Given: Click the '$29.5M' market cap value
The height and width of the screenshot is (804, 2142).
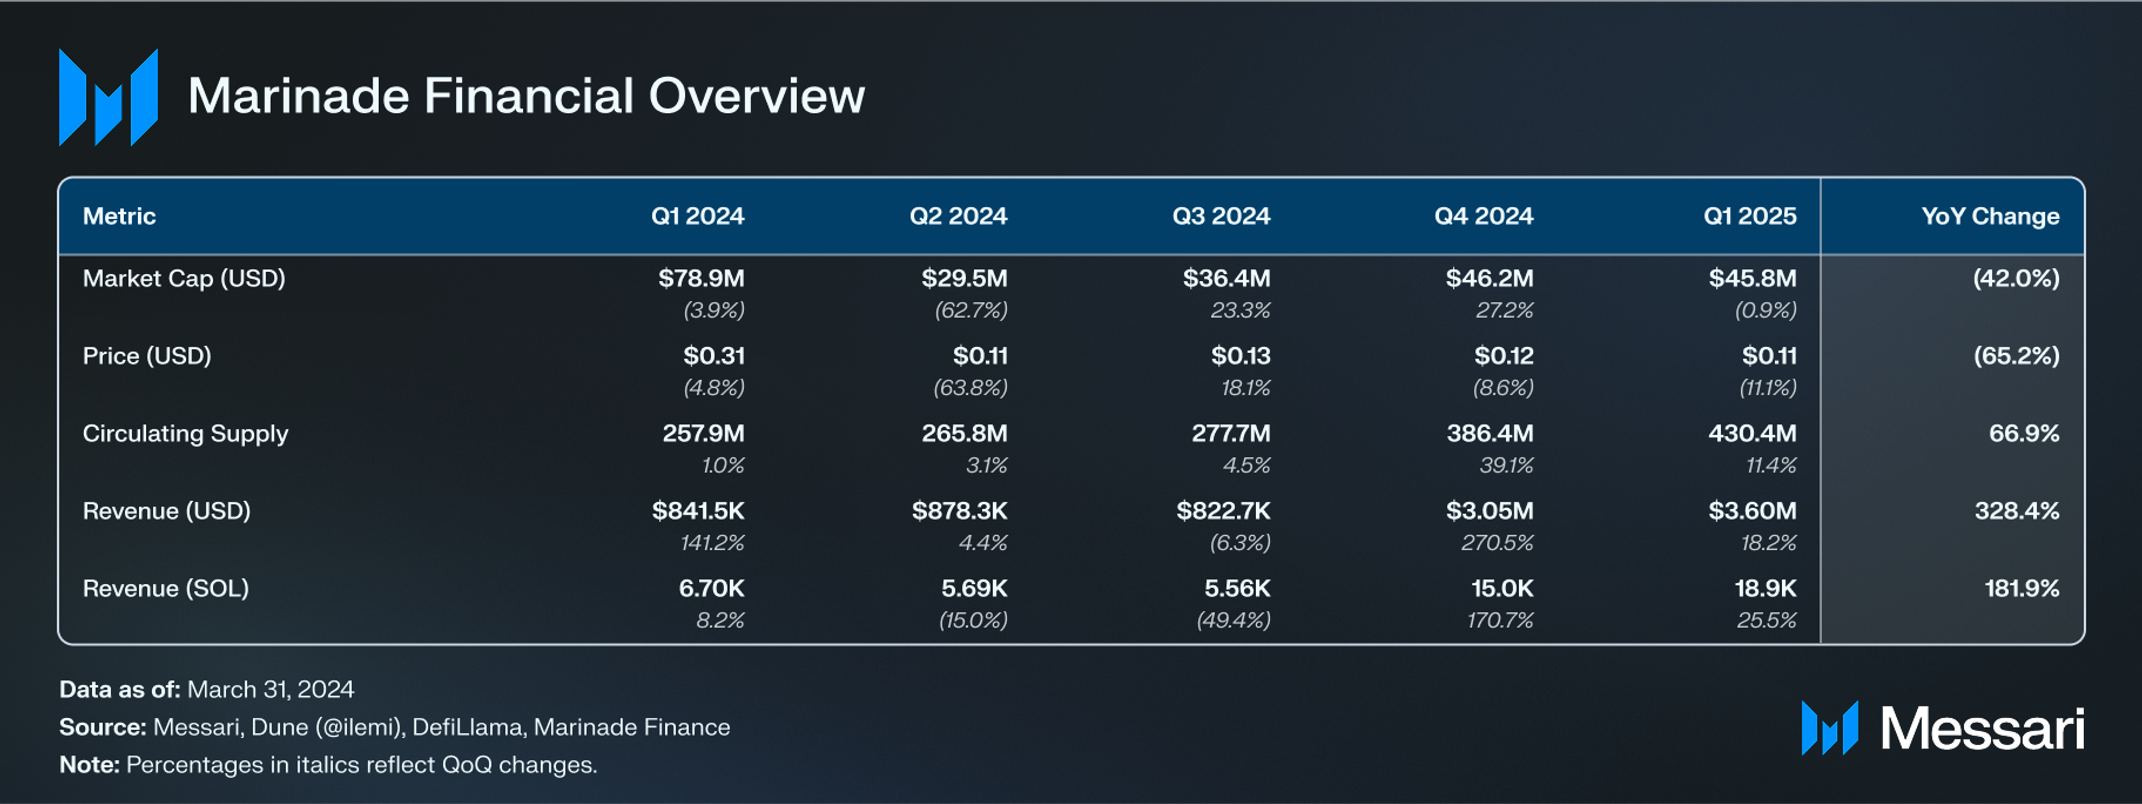Looking at the screenshot, I should (964, 278).
